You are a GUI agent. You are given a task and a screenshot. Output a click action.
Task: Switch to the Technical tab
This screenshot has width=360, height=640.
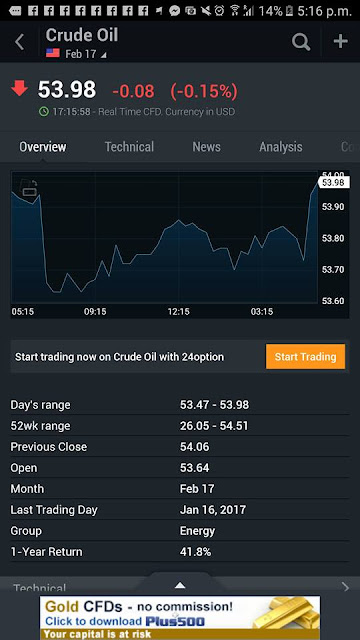(x=129, y=147)
